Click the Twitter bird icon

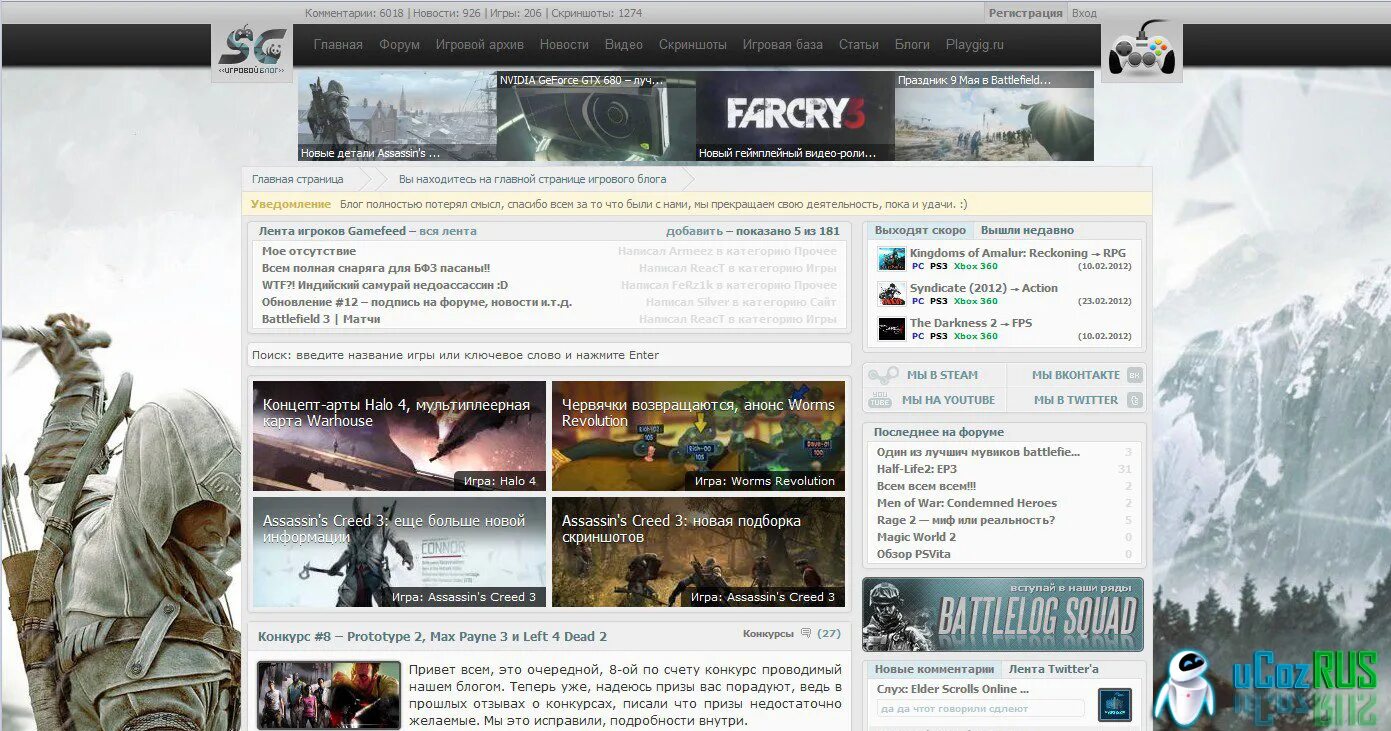1134,400
